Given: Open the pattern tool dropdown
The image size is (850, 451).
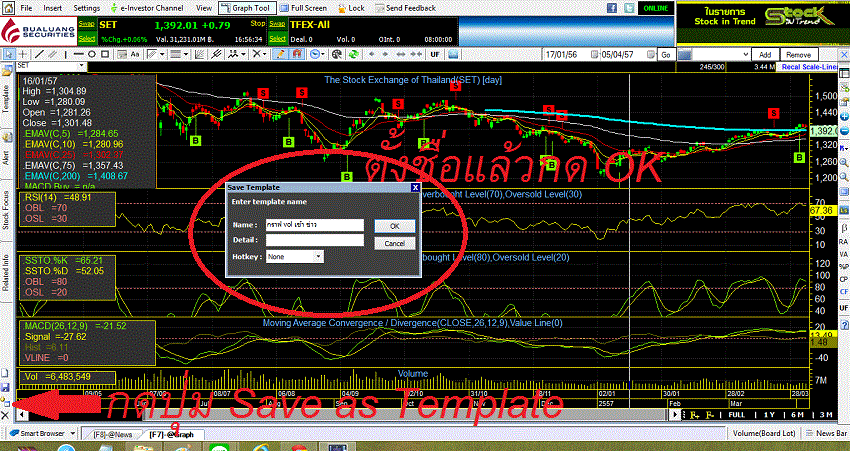Looking at the screenshot, I should (x=244, y=54).
